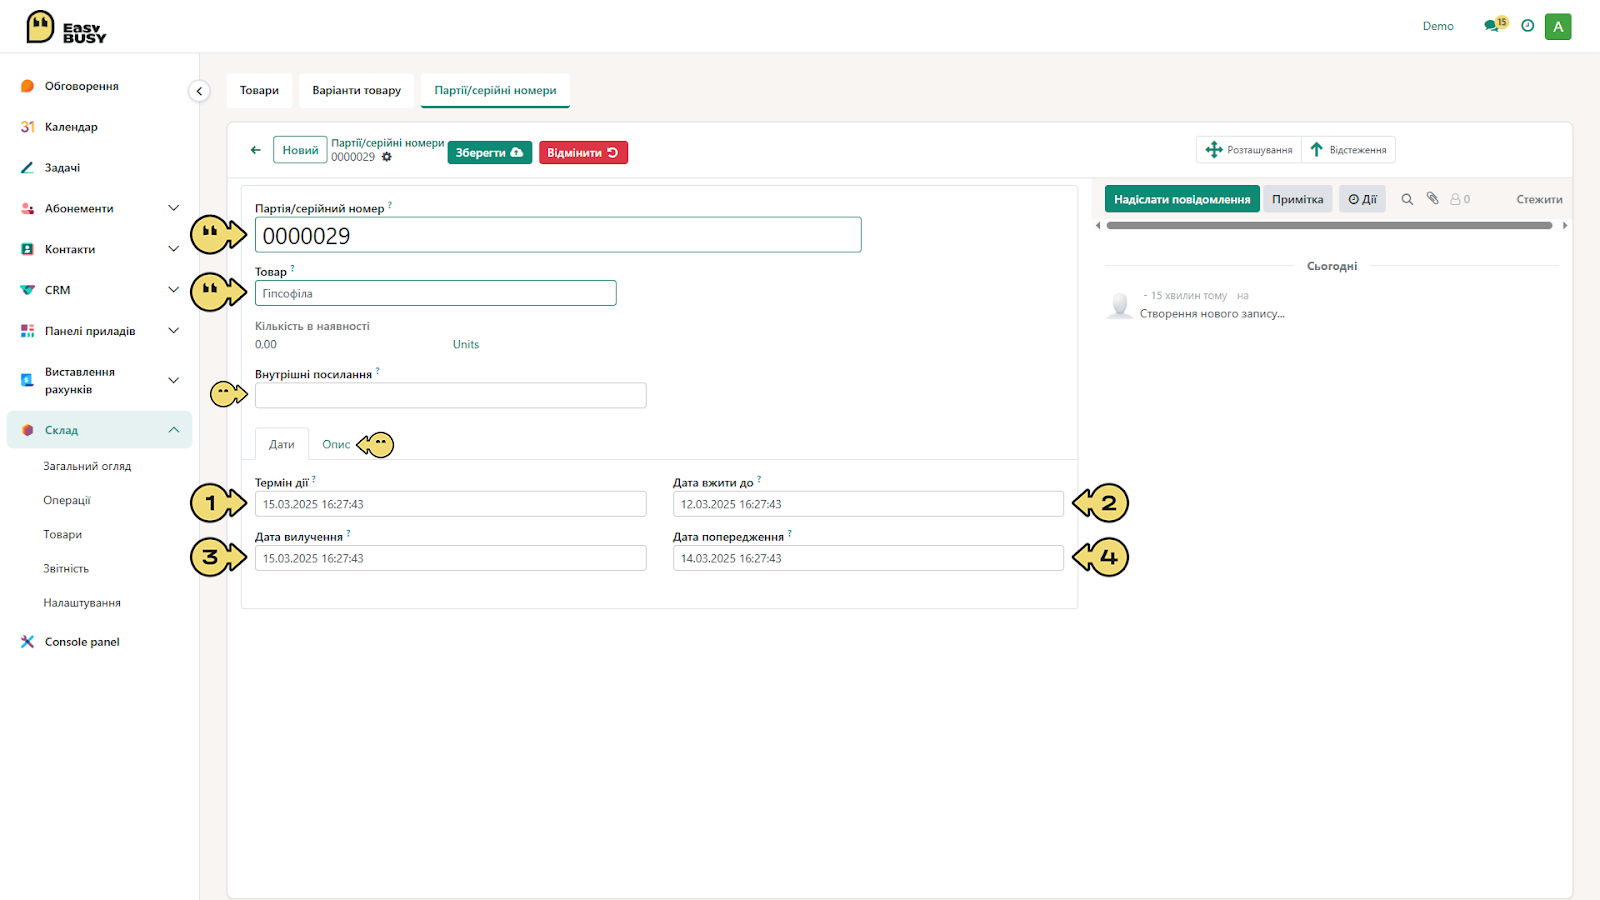Open Операції under Склад
Image resolution: width=1600 pixels, height=900 pixels.
pyautogui.click(x=67, y=500)
